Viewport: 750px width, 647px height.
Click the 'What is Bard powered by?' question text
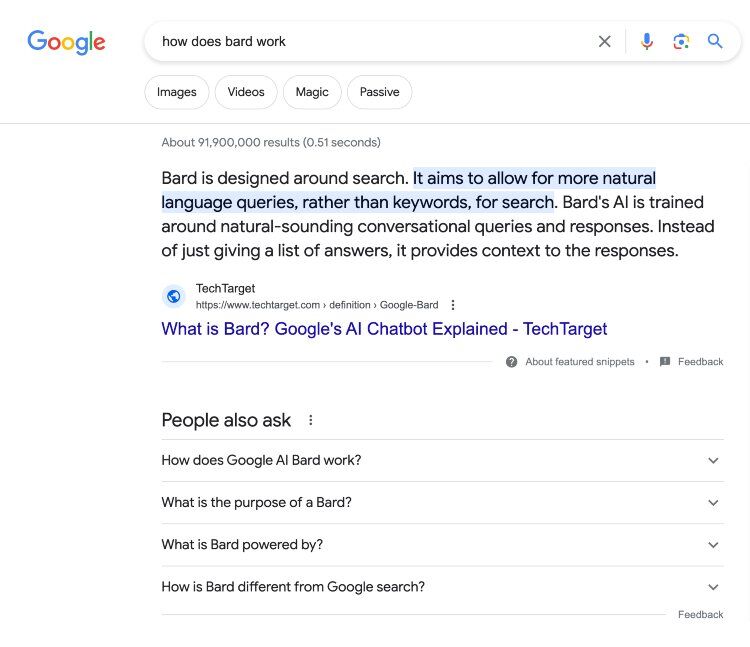(x=242, y=544)
